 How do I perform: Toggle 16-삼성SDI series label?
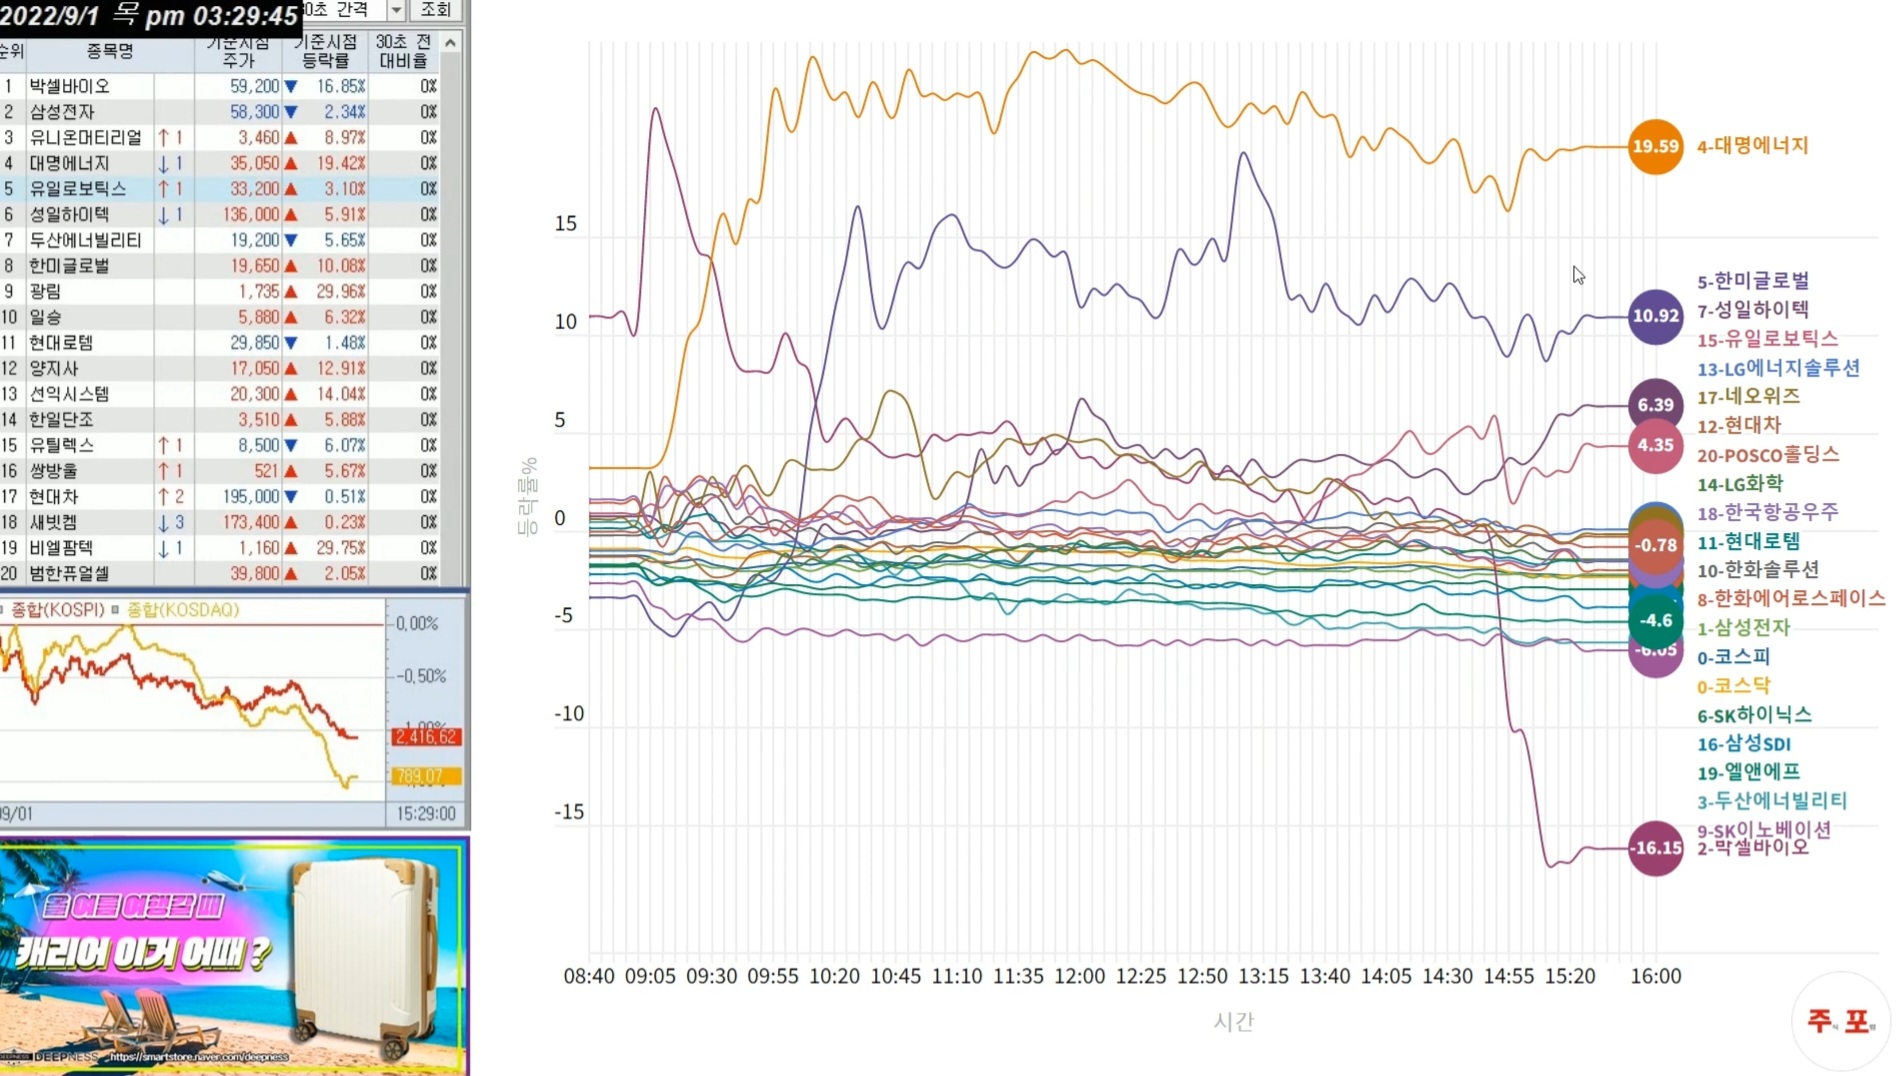click(1743, 744)
